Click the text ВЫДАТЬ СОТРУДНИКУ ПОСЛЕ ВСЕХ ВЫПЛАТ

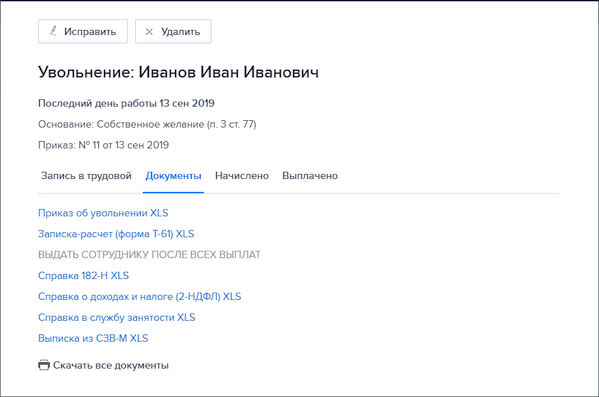149,255
